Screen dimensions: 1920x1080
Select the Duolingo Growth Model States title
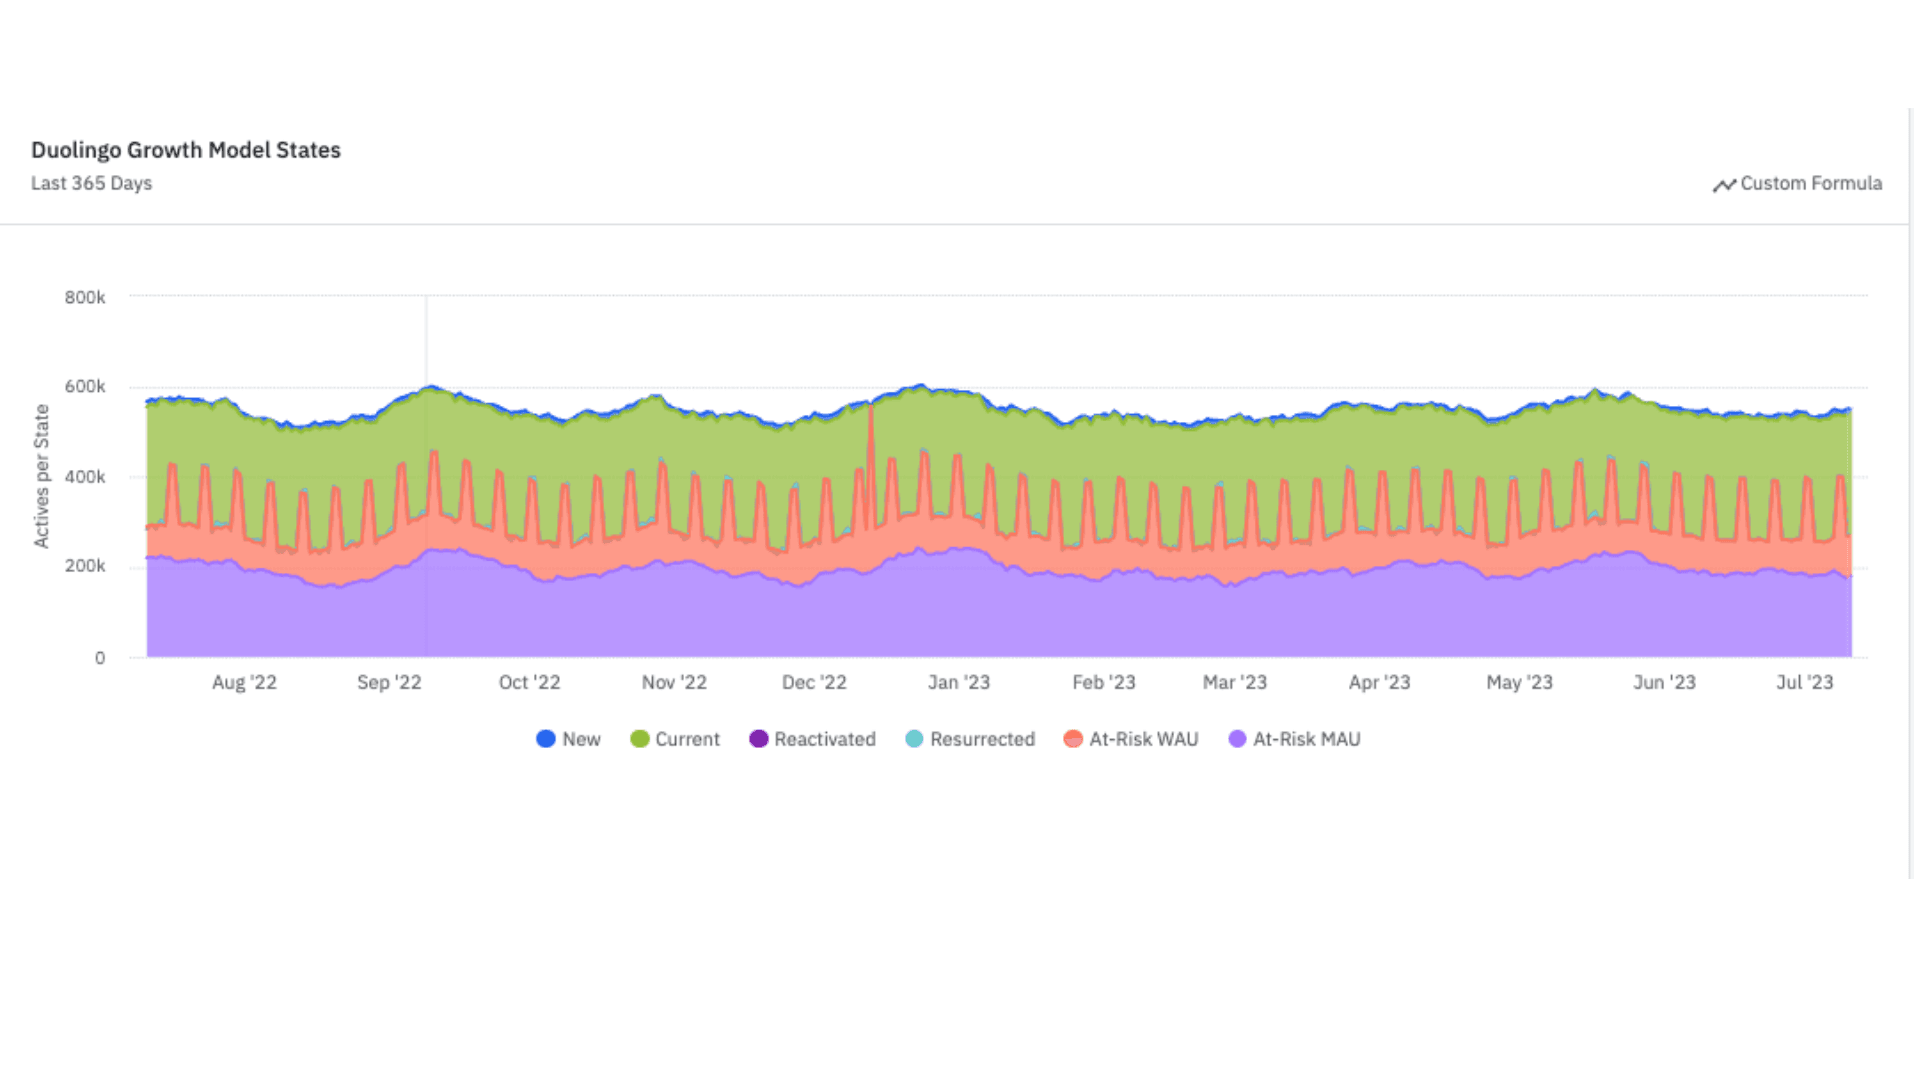[186, 149]
